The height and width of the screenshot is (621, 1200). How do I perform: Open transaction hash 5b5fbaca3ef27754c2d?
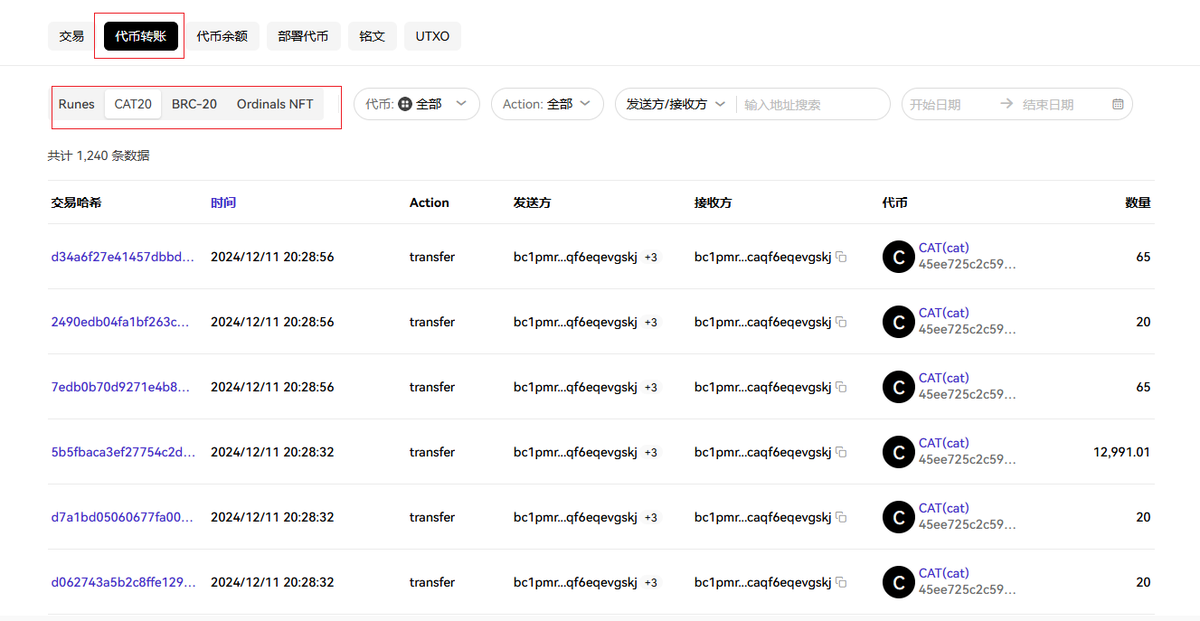(123, 452)
